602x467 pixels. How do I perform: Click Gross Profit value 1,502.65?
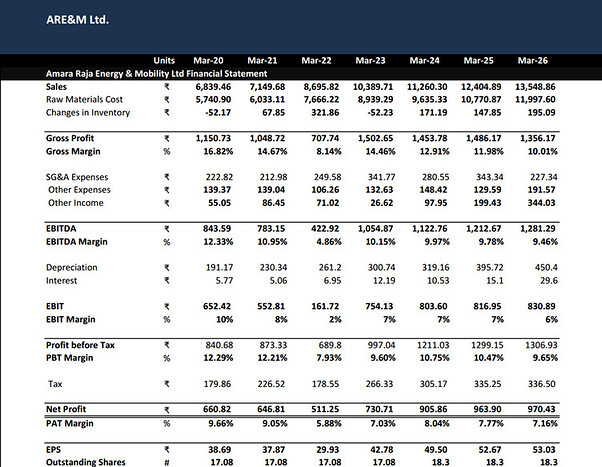(x=375, y=138)
